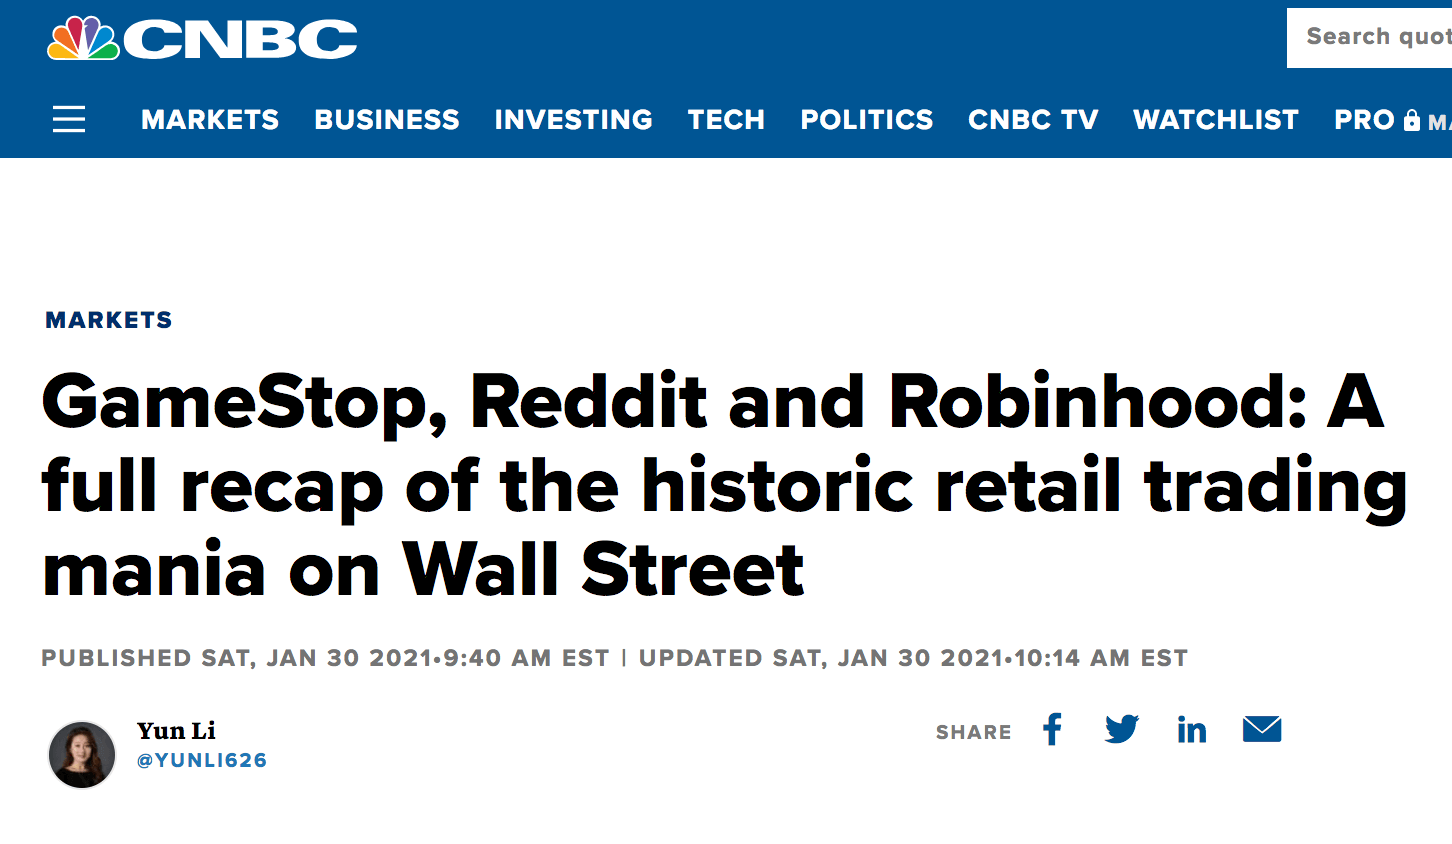Viewport: 1452px width, 844px height.
Task: Share article on Twitter
Action: pyautogui.click(x=1122, y=729)
